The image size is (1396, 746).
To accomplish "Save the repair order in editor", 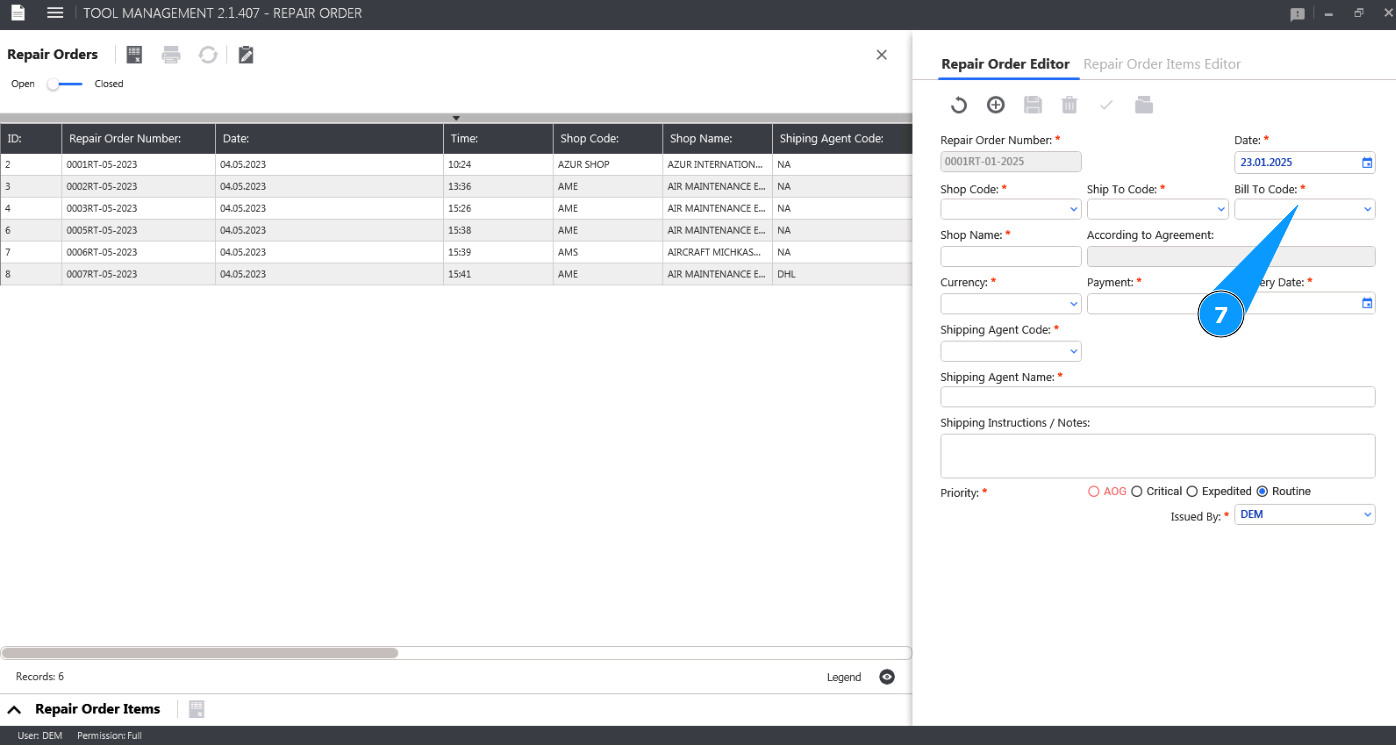I will click(x=1033, y=105).
